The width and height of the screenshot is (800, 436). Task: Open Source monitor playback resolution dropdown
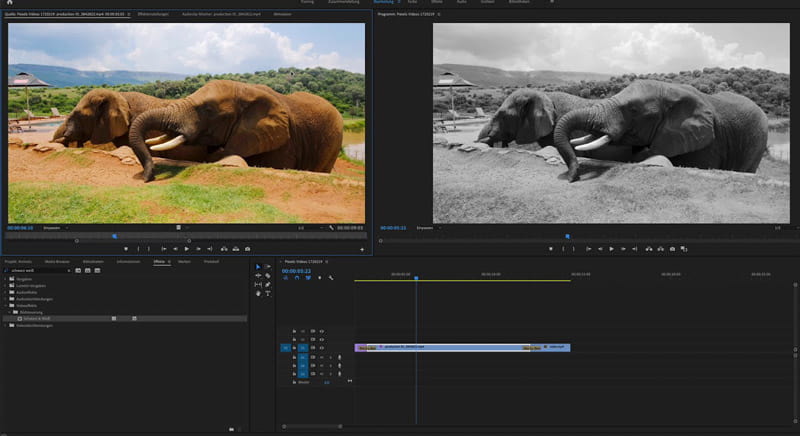(311, 228)
